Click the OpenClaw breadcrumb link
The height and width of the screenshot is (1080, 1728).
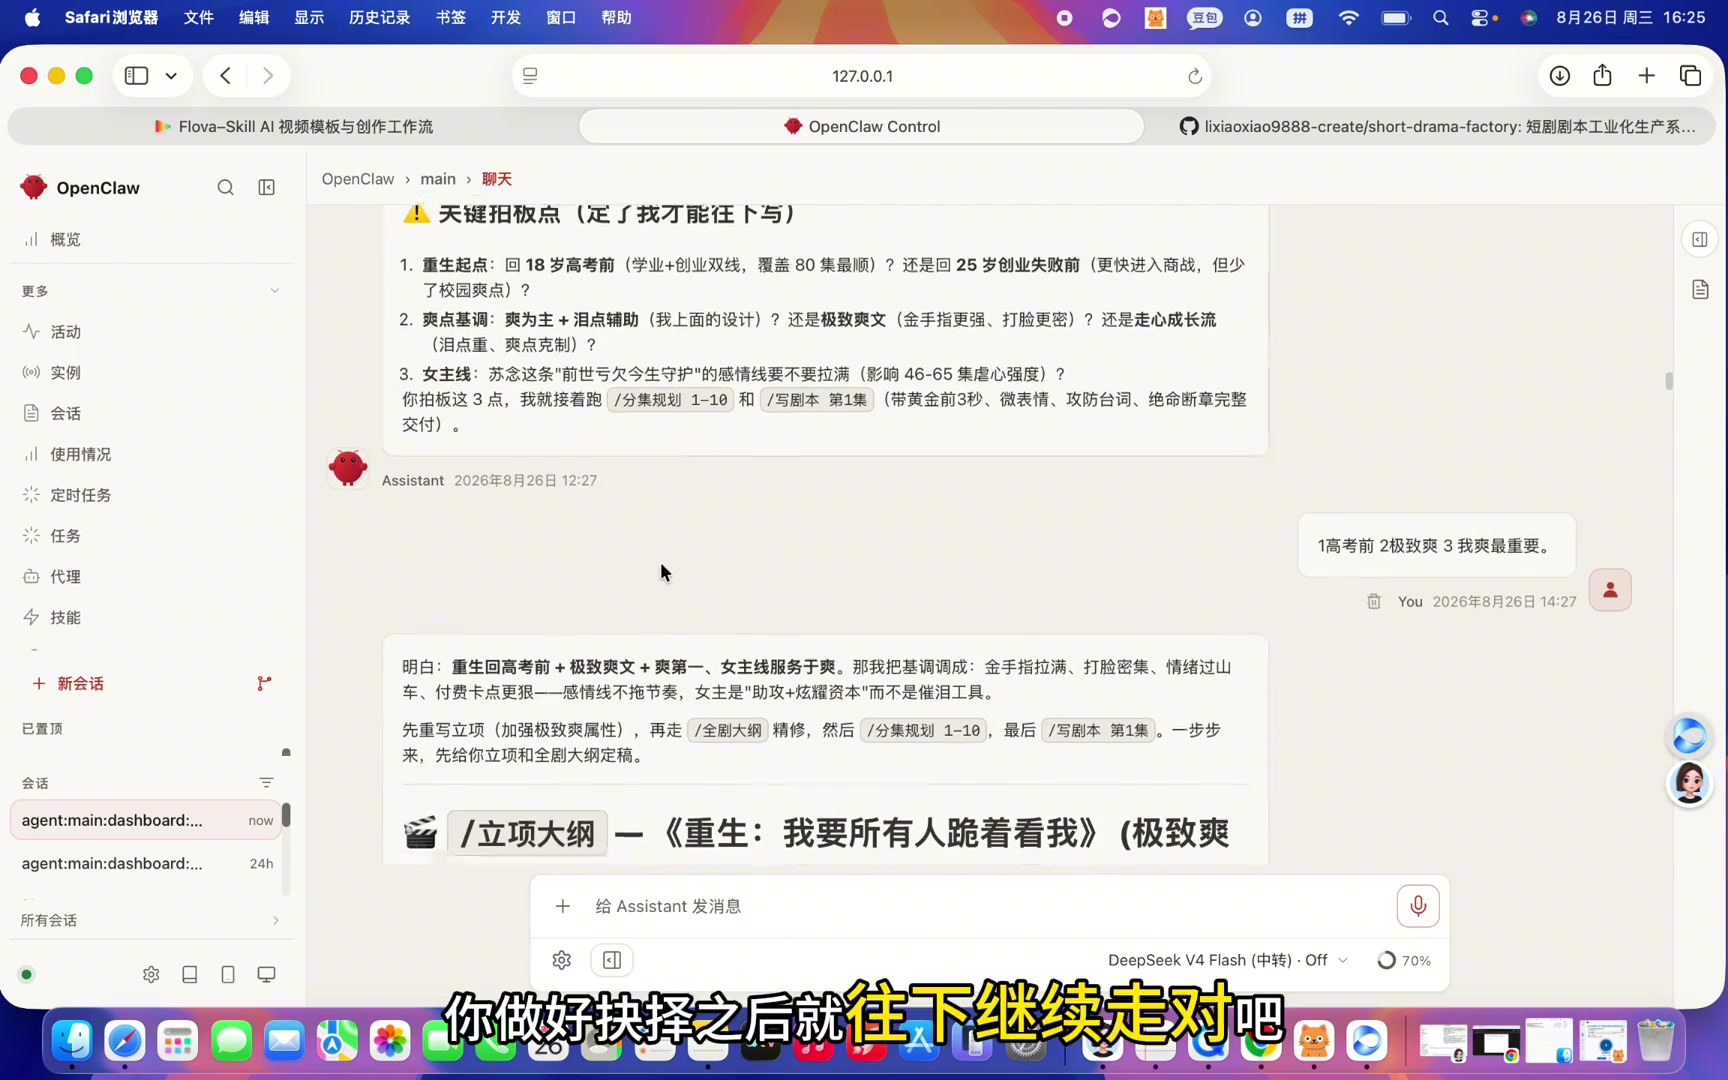pos(358,179)
